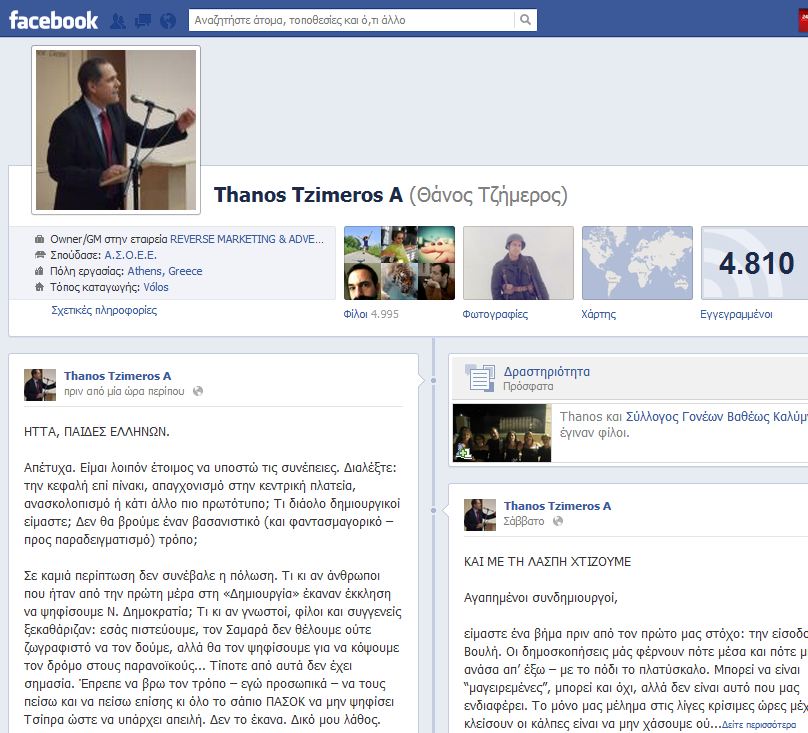Open the large profile picture

[116, 129]
